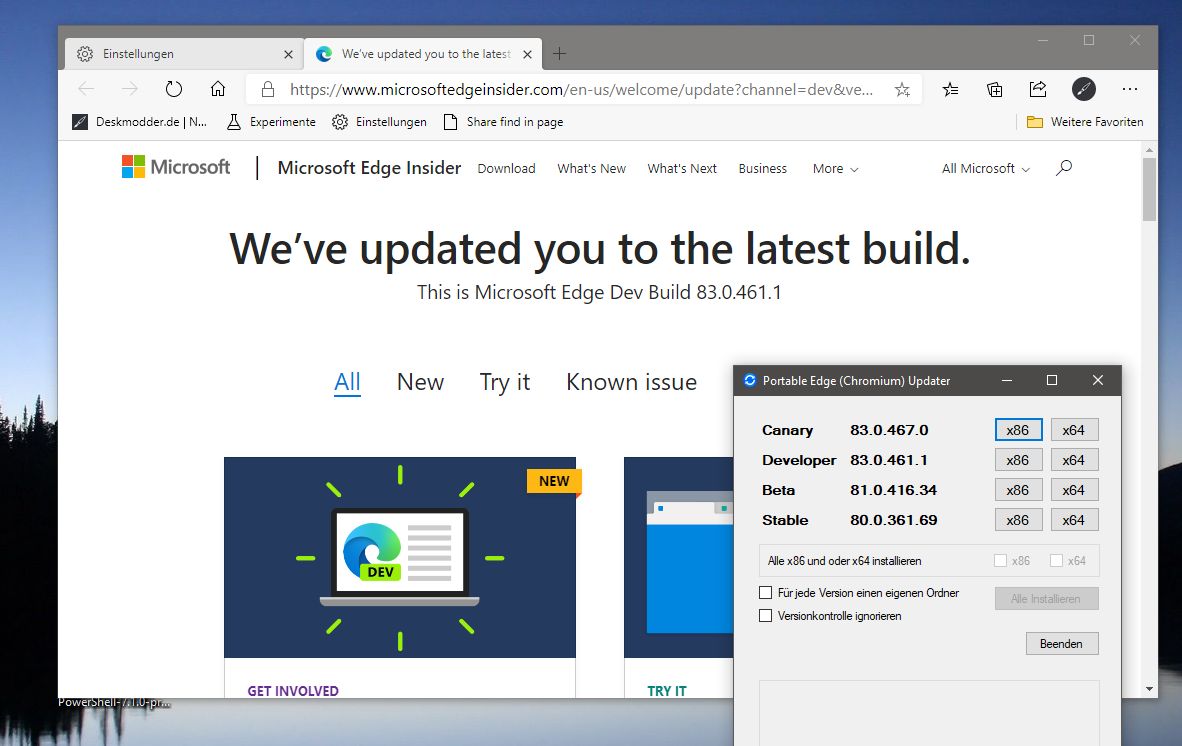Click the browser Back arrow
Screen dimensions: 1182x746
(x=86, y=89)
